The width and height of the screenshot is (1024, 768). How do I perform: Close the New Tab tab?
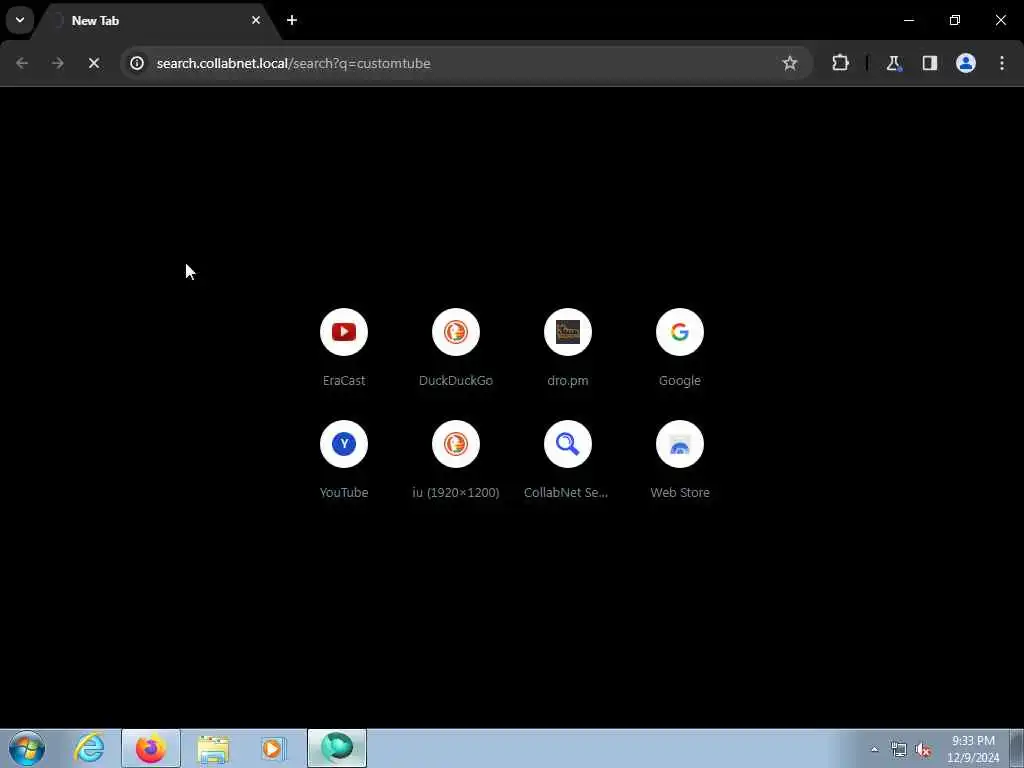click(x=256, y=20)
